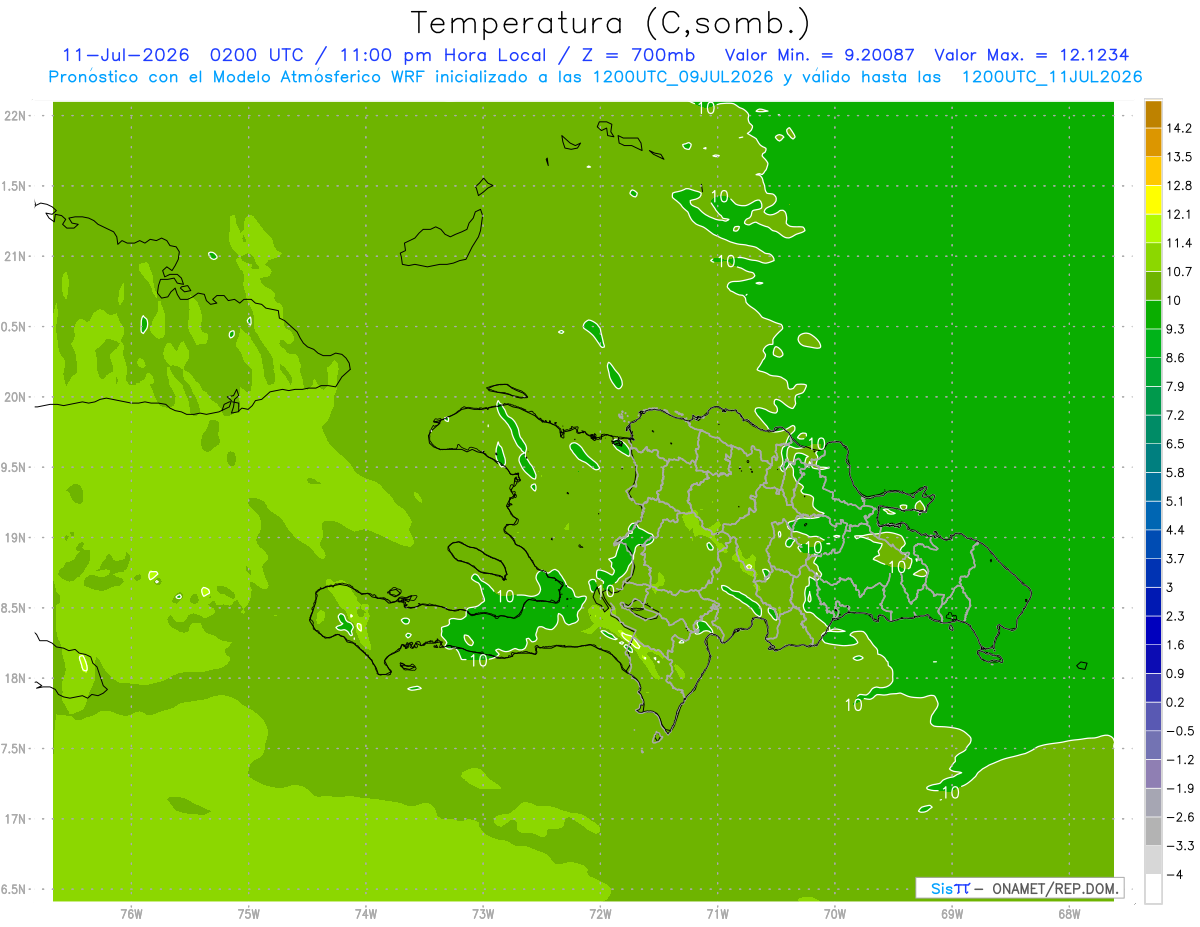1200x927 pixels.
Task: Click the 73W longitude label
Action: point(483,913)
